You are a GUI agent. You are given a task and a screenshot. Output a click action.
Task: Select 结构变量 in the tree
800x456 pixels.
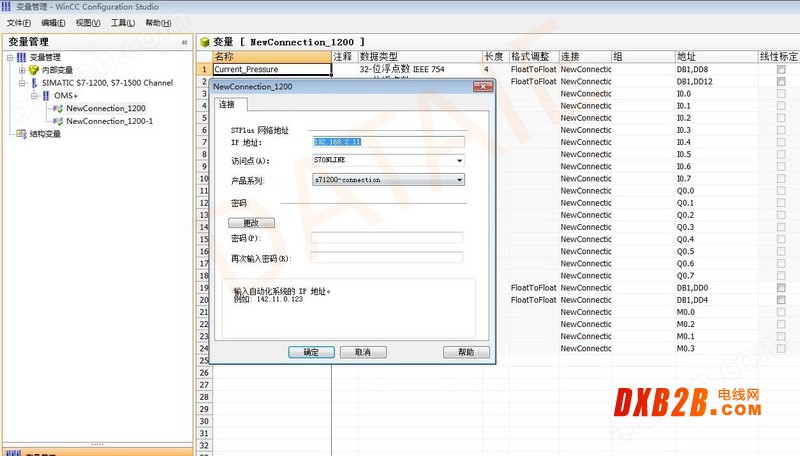[x=45, y=134]
